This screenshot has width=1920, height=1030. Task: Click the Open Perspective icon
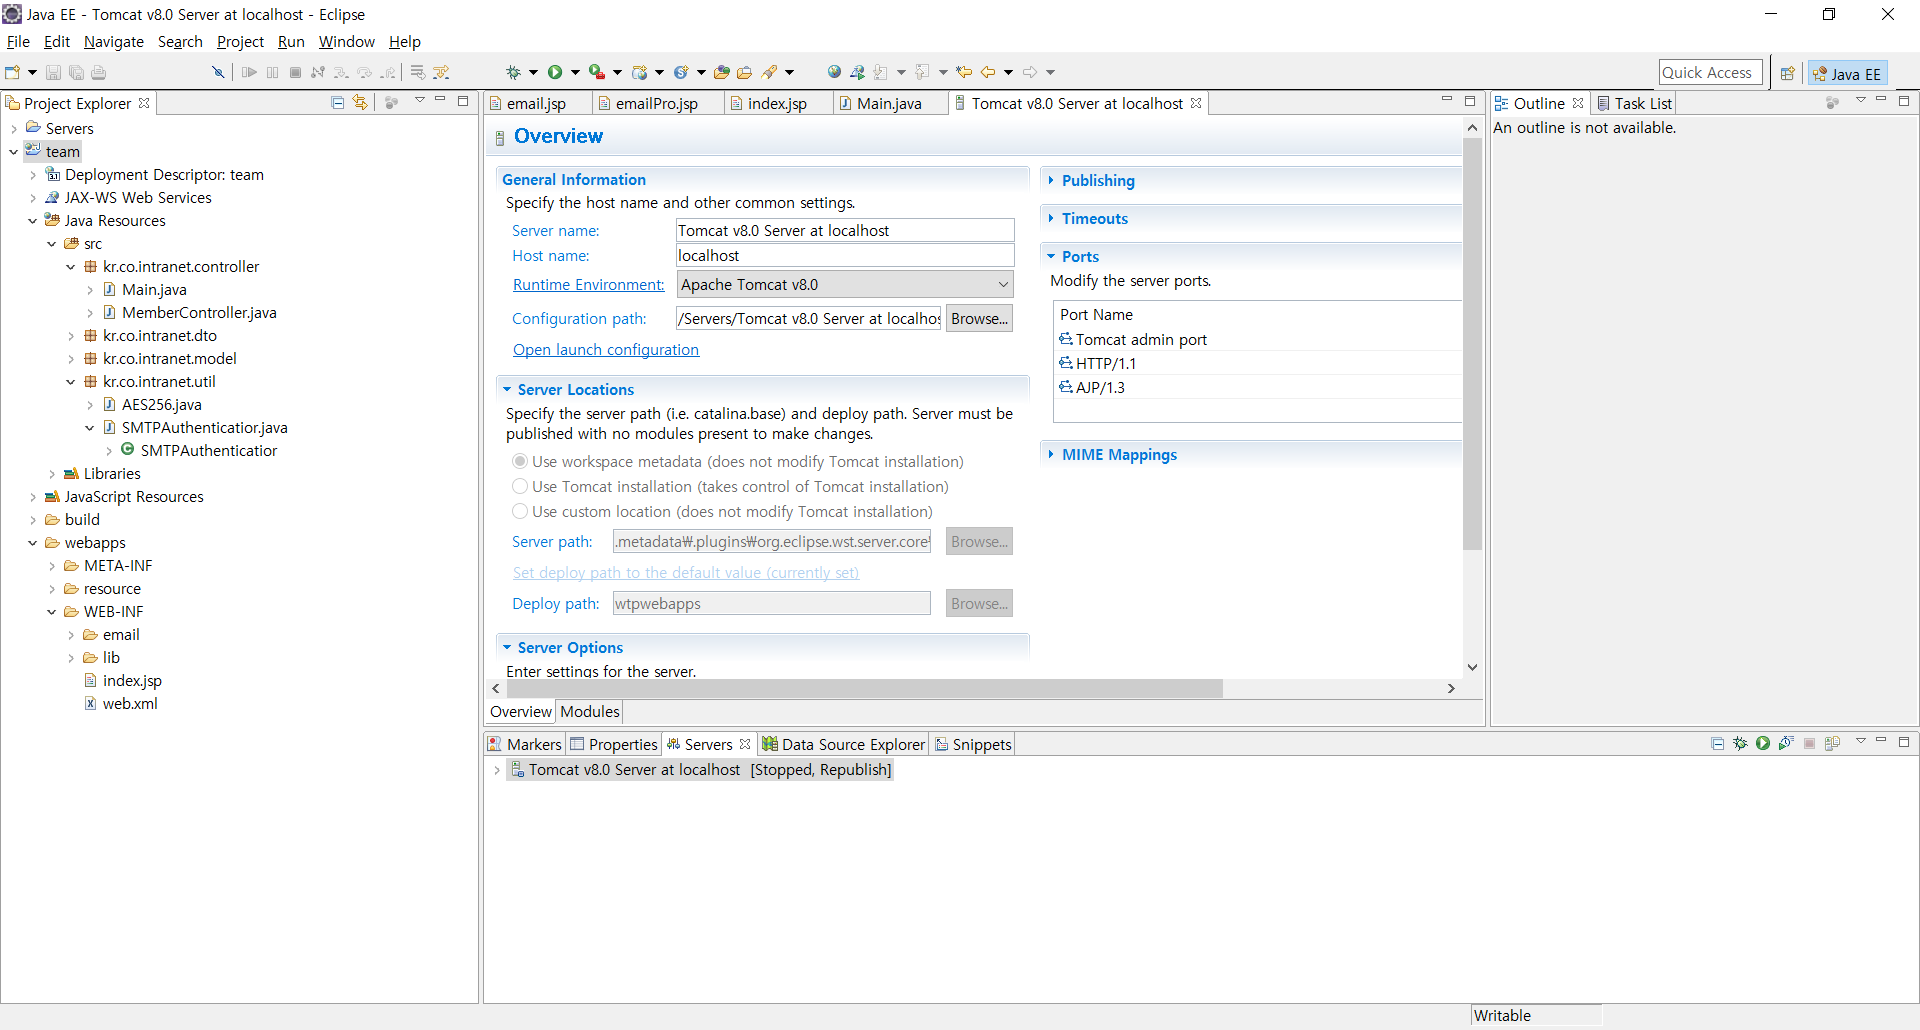1788,73
